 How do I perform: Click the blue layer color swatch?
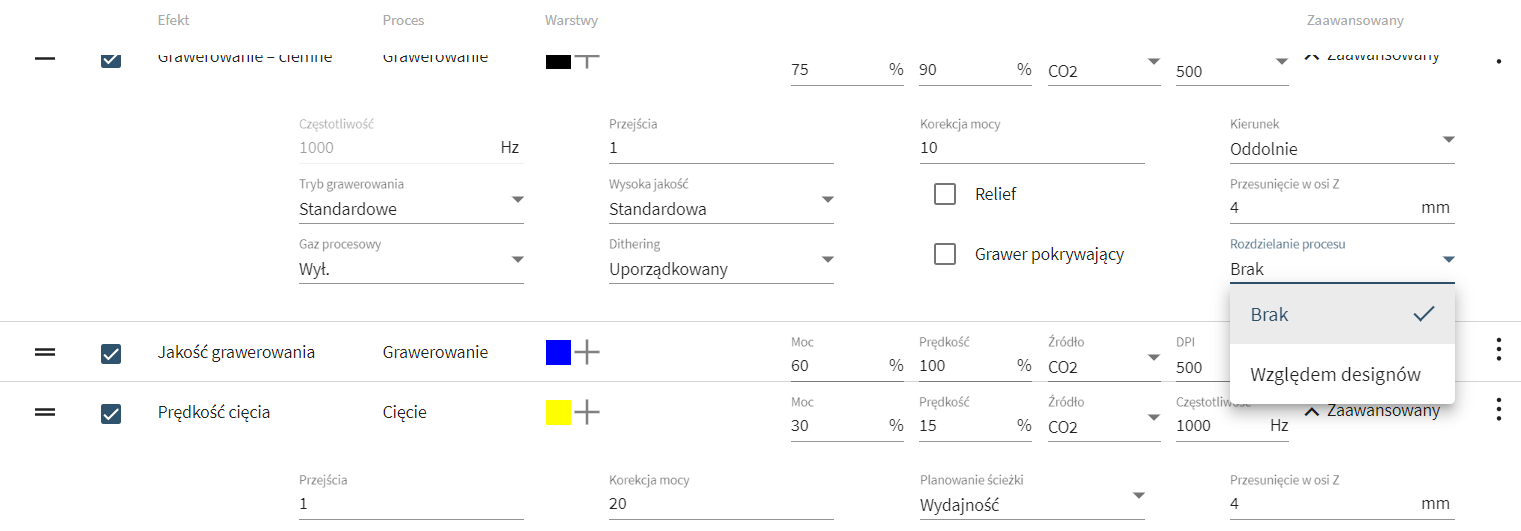click(558, 352)
